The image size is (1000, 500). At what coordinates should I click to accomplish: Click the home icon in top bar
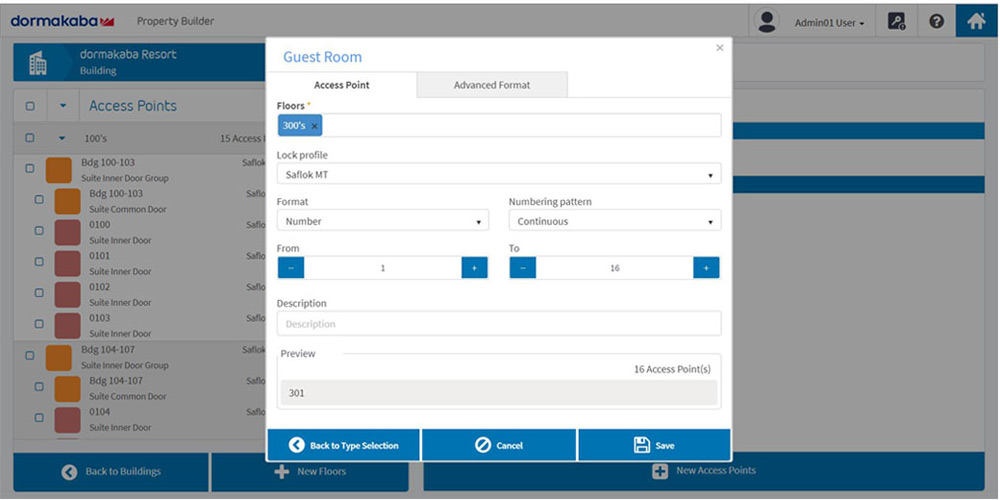(x=976, y=21)
